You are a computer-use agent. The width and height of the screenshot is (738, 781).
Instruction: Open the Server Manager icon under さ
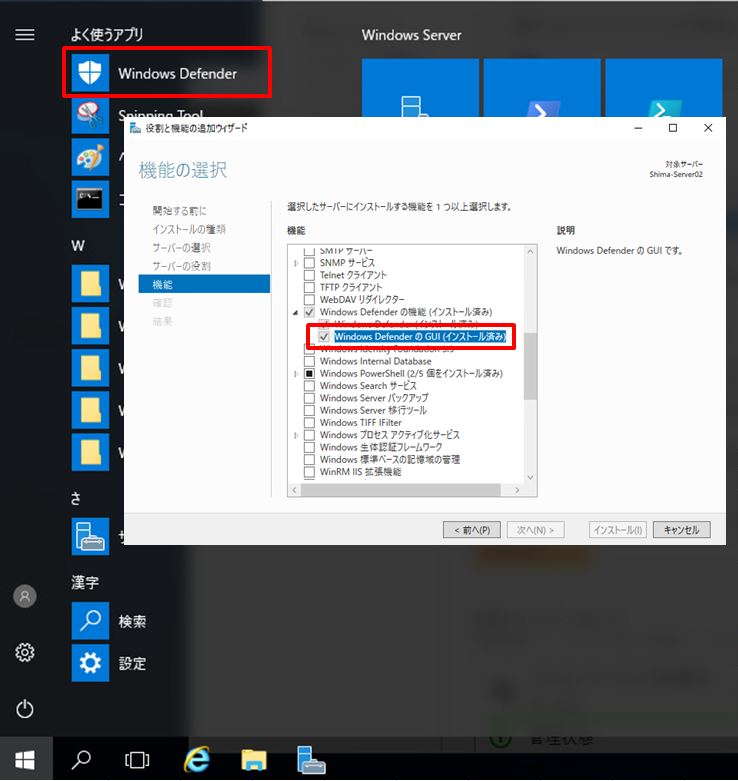(x=90, y=536)
